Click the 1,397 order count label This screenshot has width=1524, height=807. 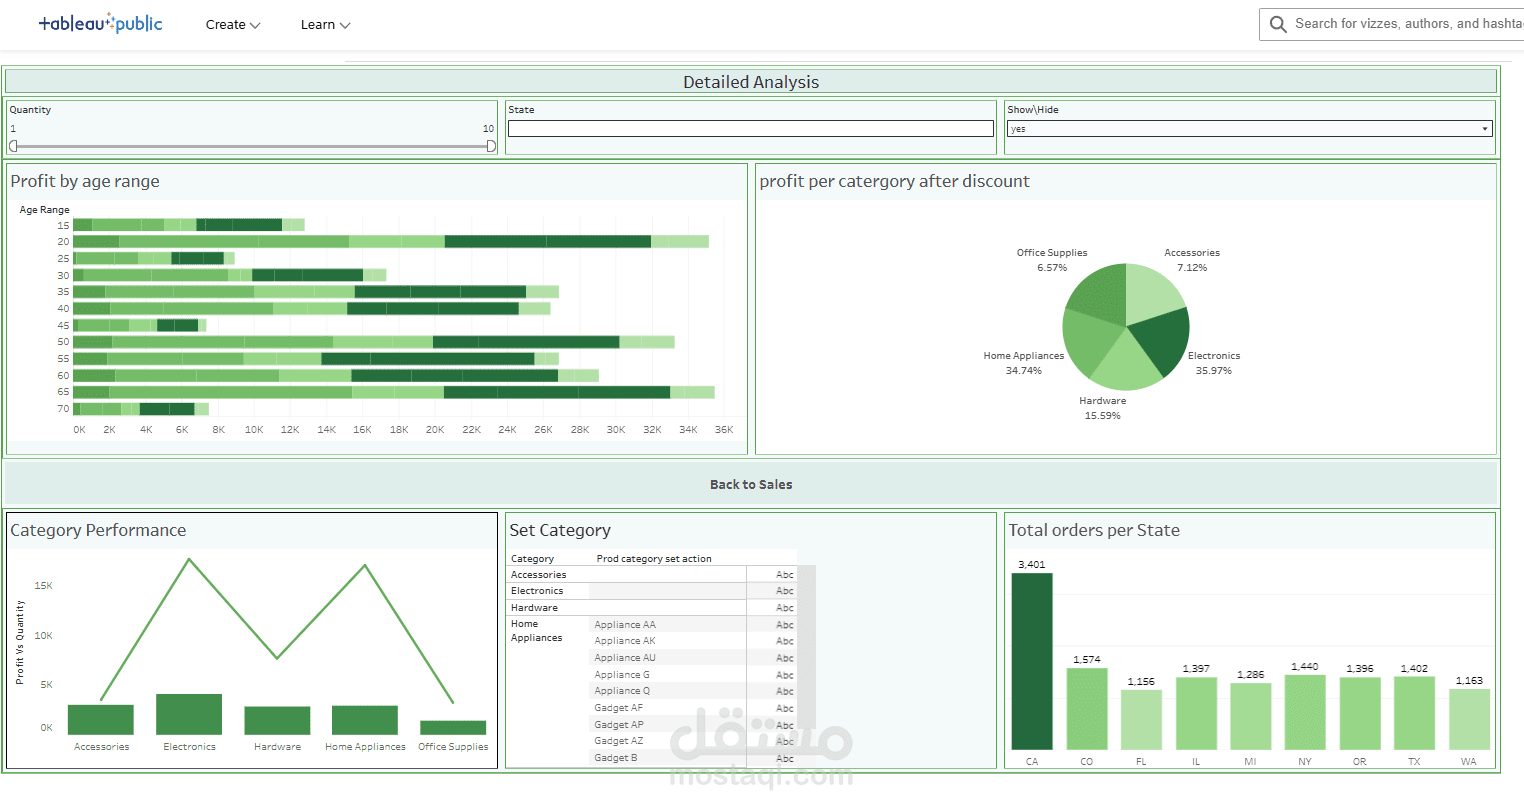point(1196,669)
